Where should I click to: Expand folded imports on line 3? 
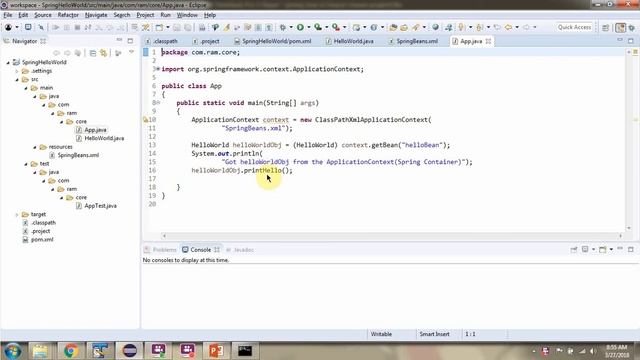[158, 69]
